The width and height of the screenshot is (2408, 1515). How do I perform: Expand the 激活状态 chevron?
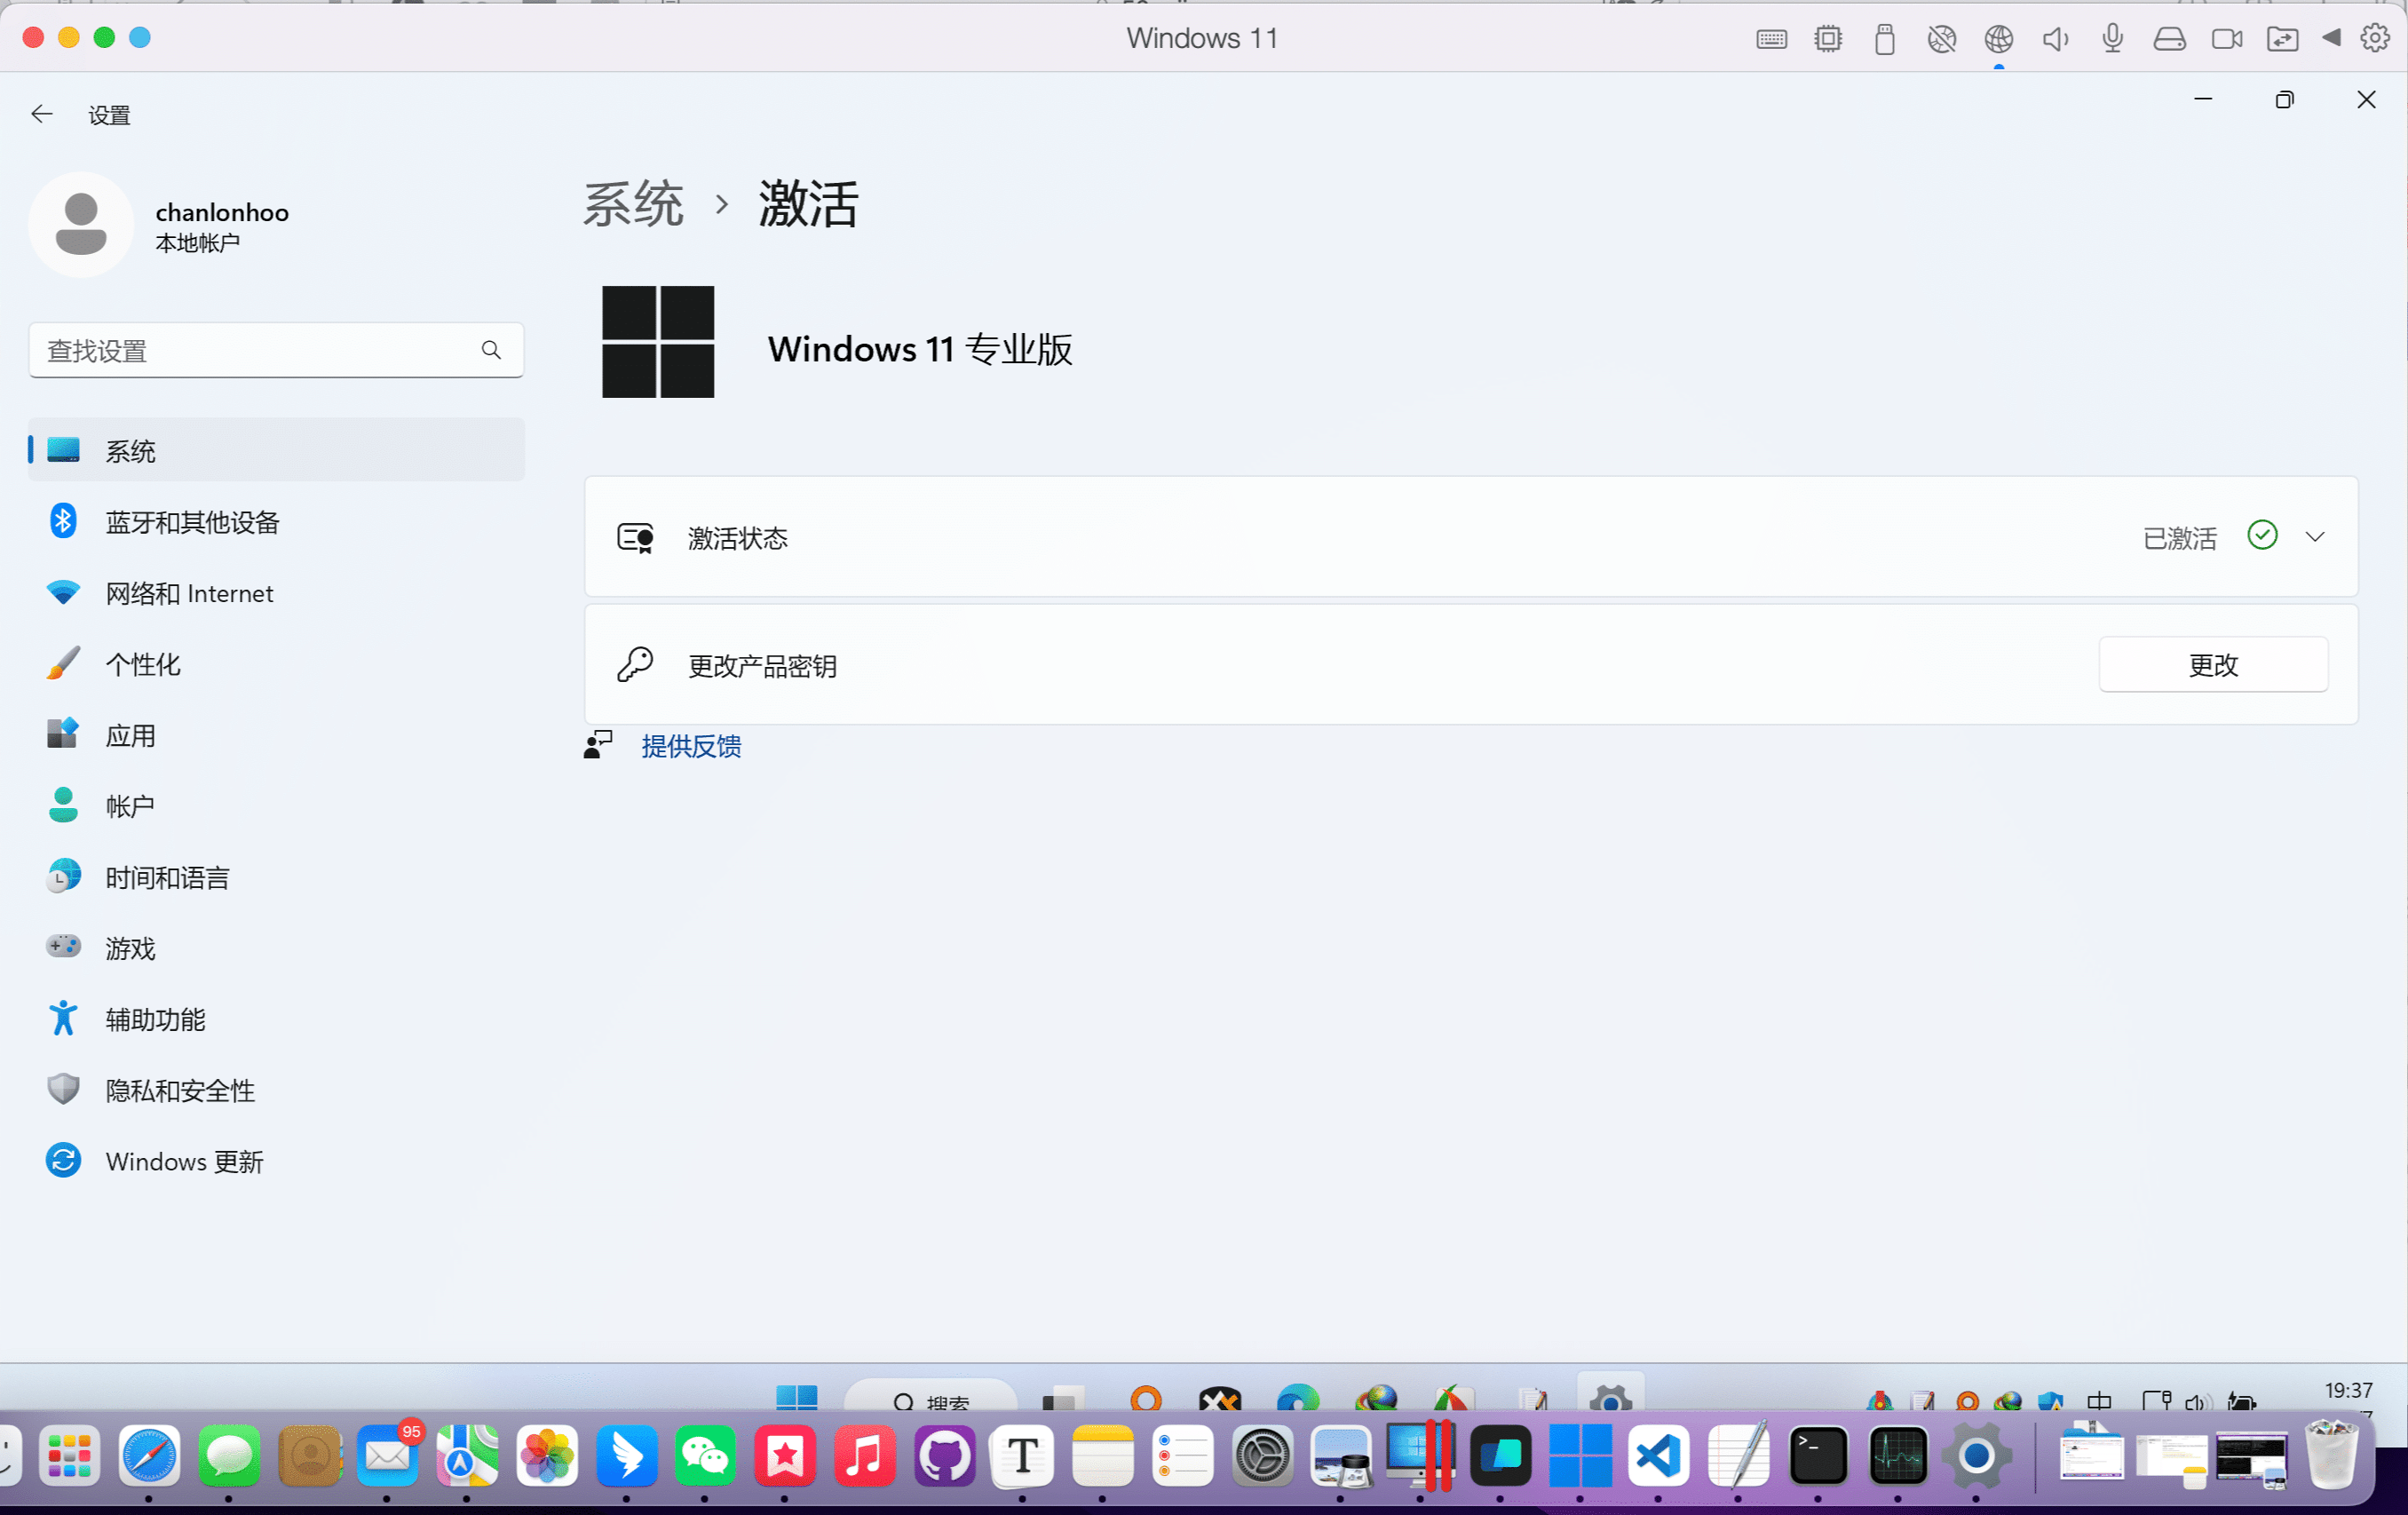(x=2315, y=537)
